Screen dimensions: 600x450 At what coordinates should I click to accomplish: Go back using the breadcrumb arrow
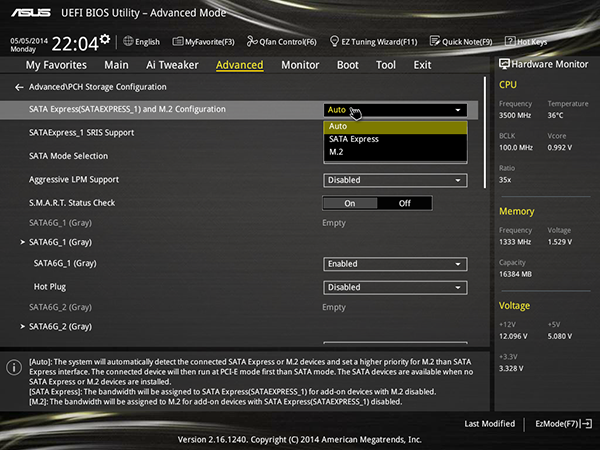[x=19, y=87]
